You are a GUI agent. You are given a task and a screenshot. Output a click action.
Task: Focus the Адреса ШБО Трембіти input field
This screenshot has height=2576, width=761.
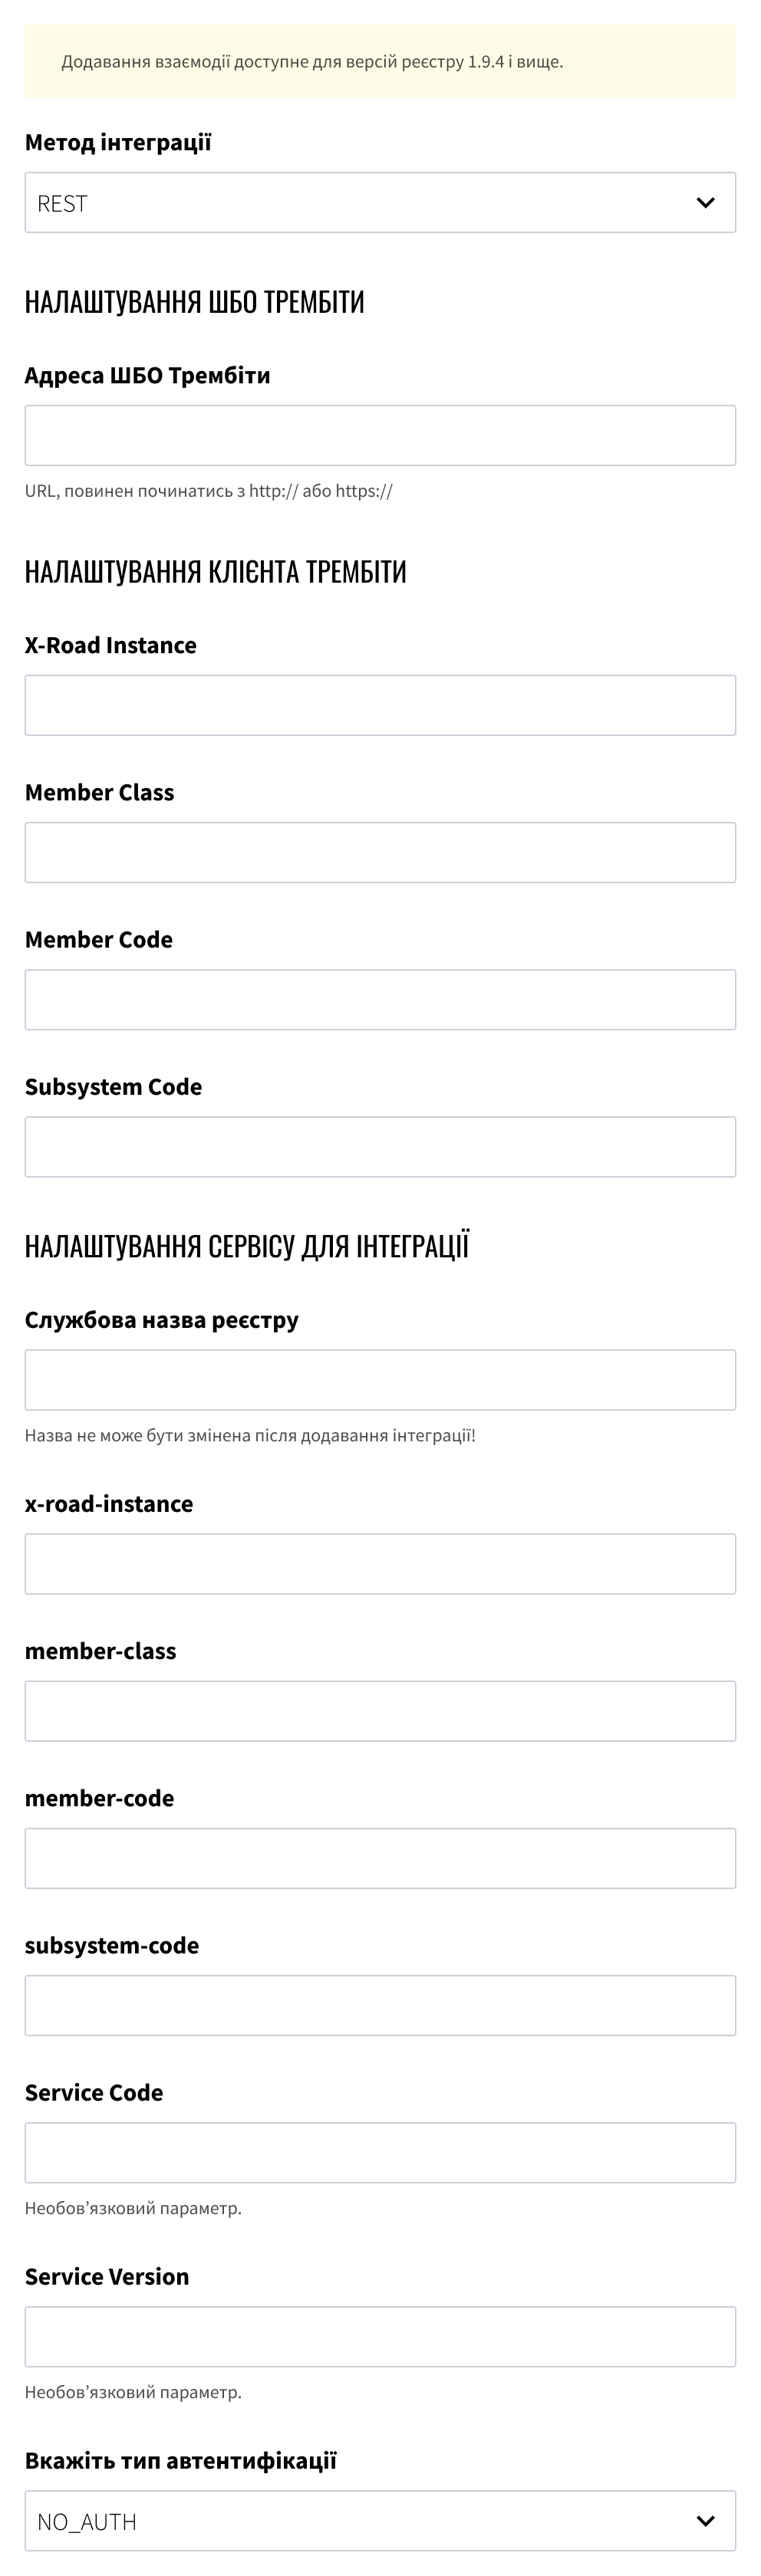click(380, 436)
